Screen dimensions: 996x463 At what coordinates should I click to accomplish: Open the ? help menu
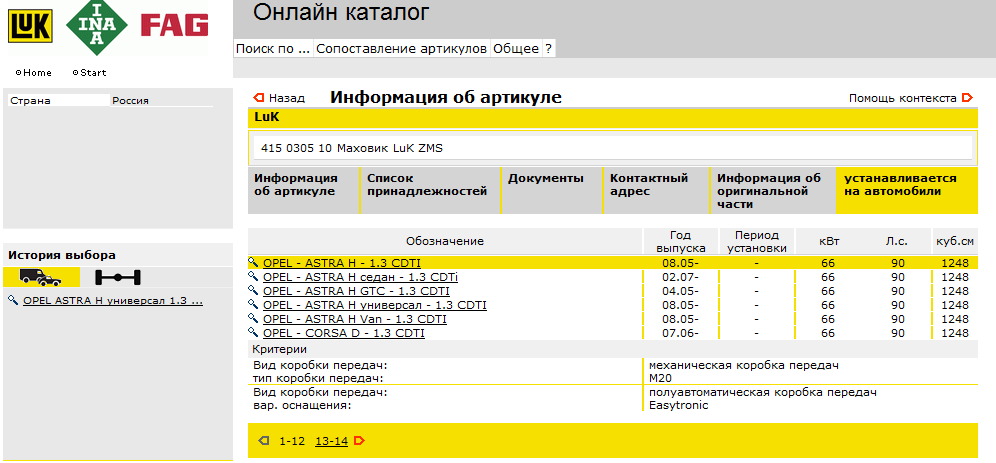(x=549, y=49)
